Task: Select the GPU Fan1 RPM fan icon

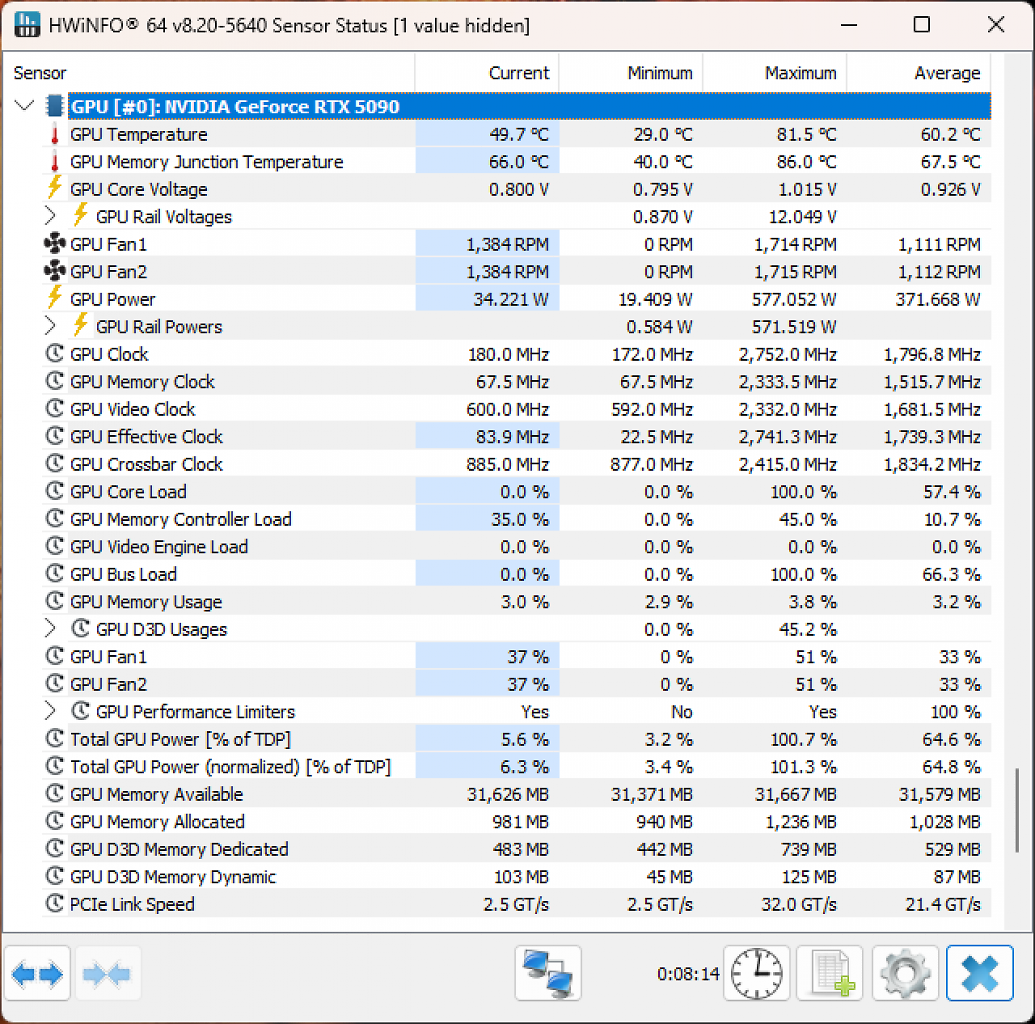Action: pyautogui.click(x=54, y=244)
